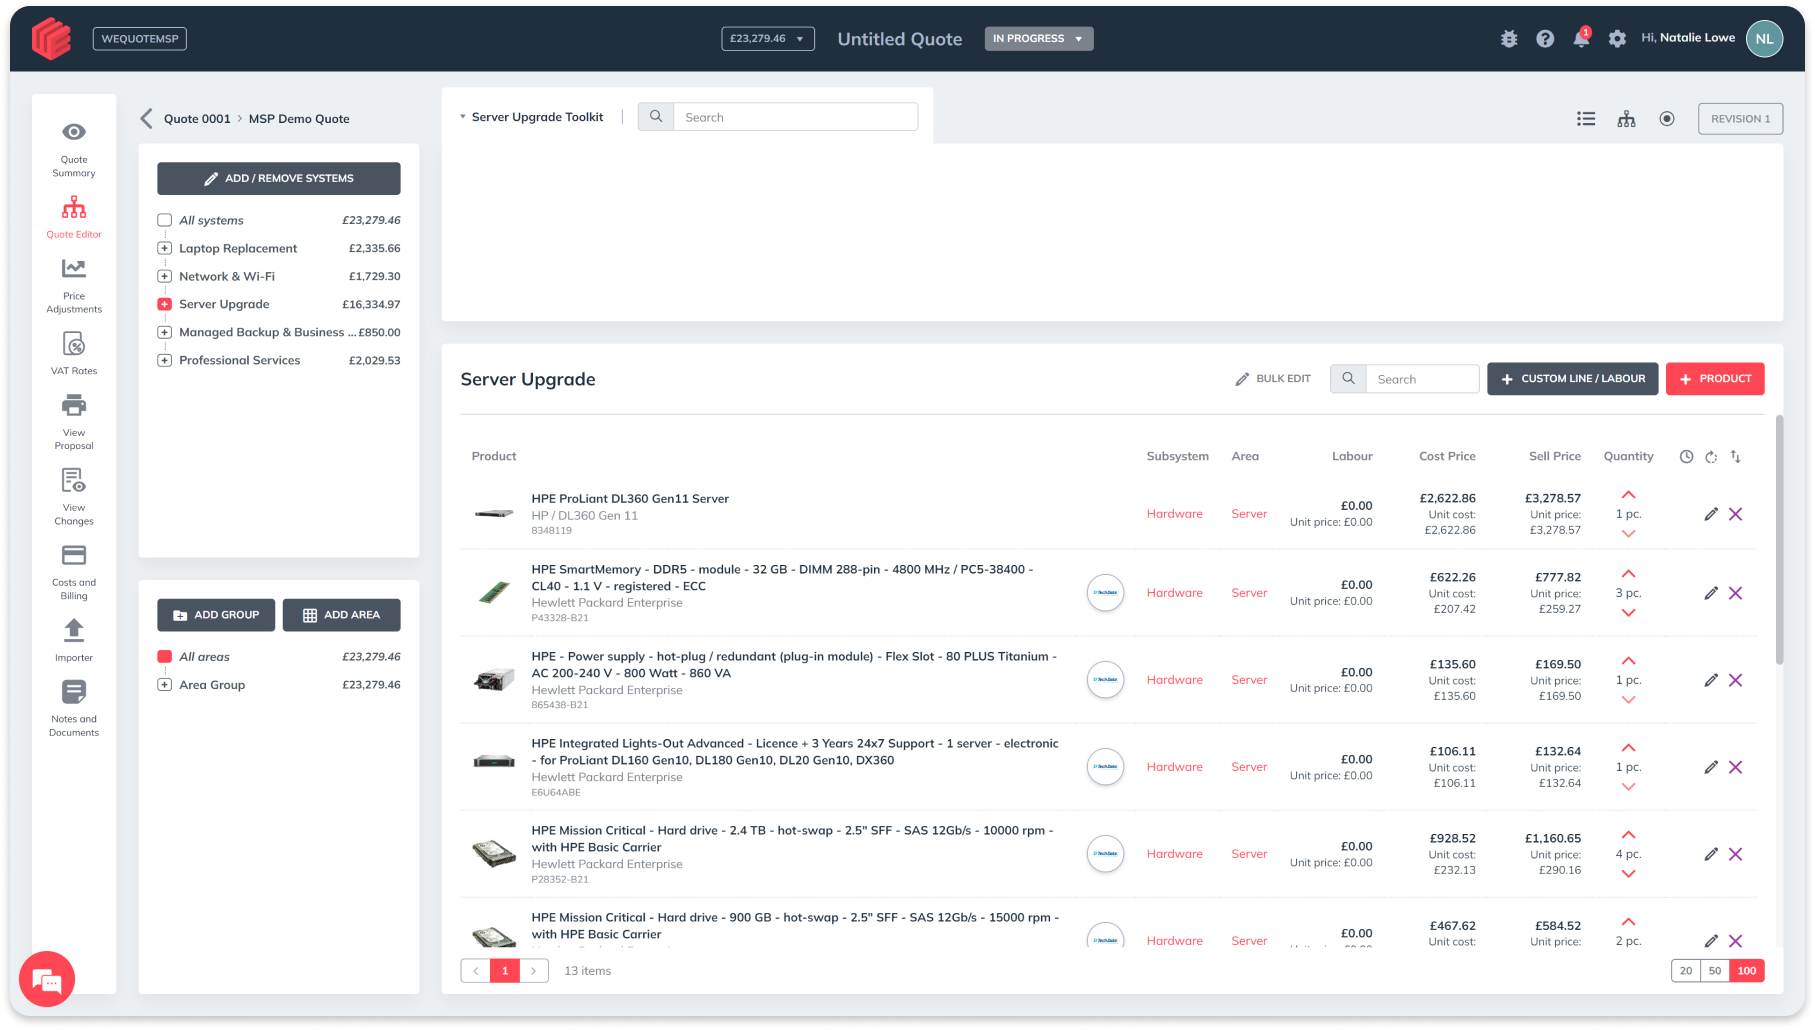Click the red Product button

[x=1715, y=379]
